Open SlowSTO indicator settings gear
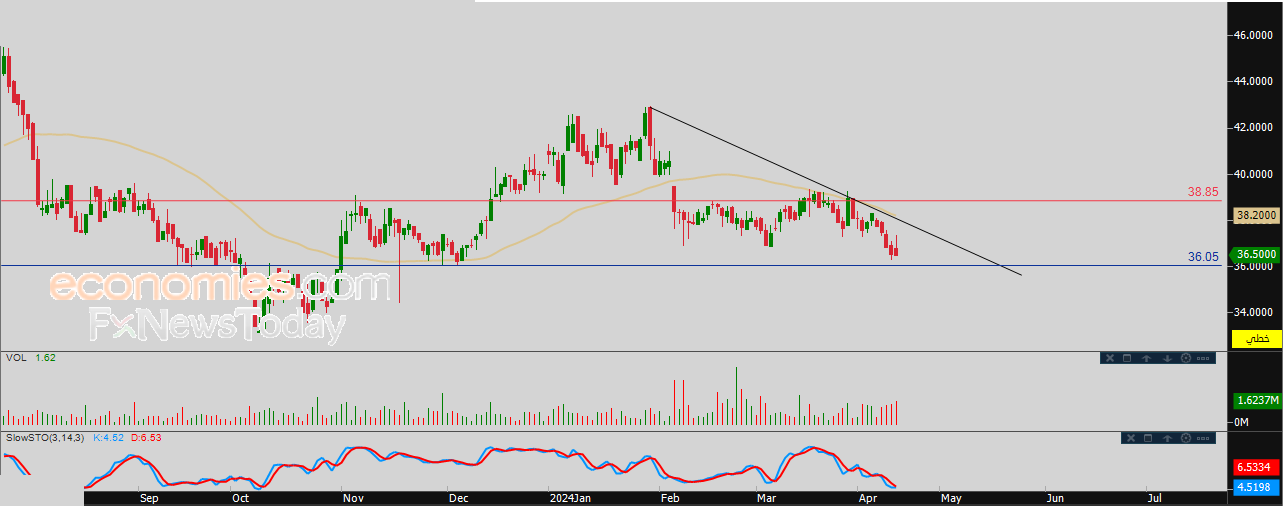 click(x=1186, y=438)
